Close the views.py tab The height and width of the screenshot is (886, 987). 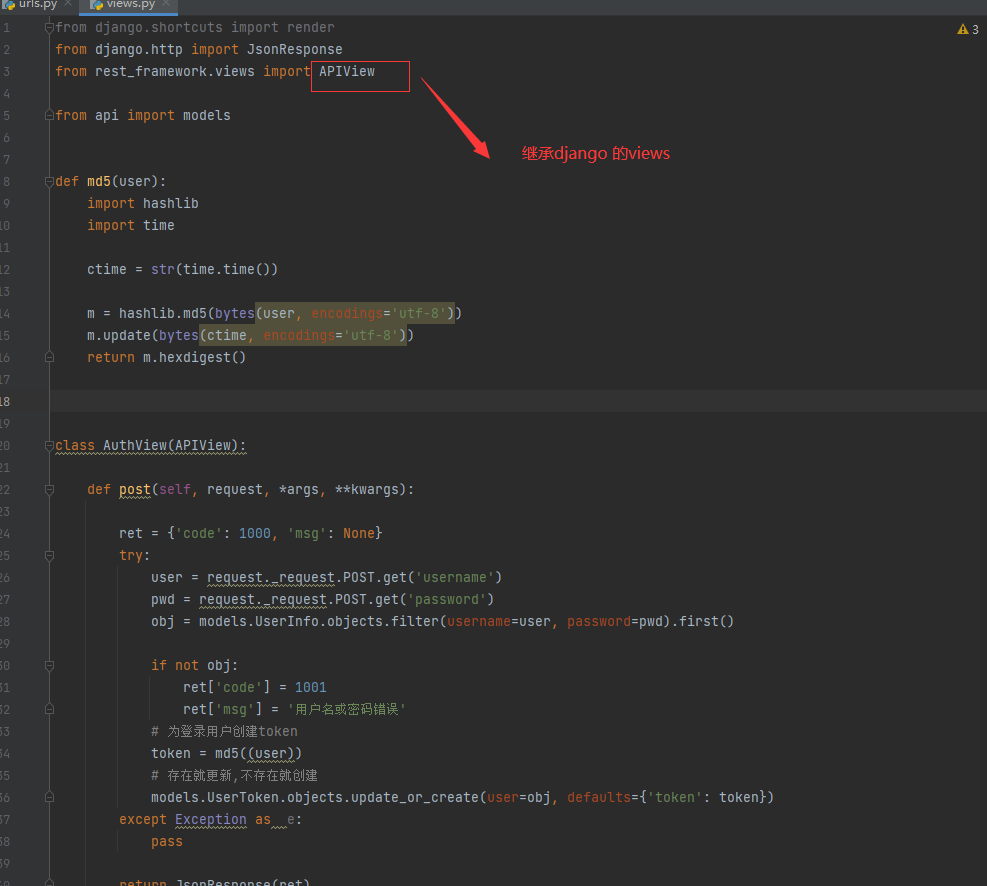(166, 4)
